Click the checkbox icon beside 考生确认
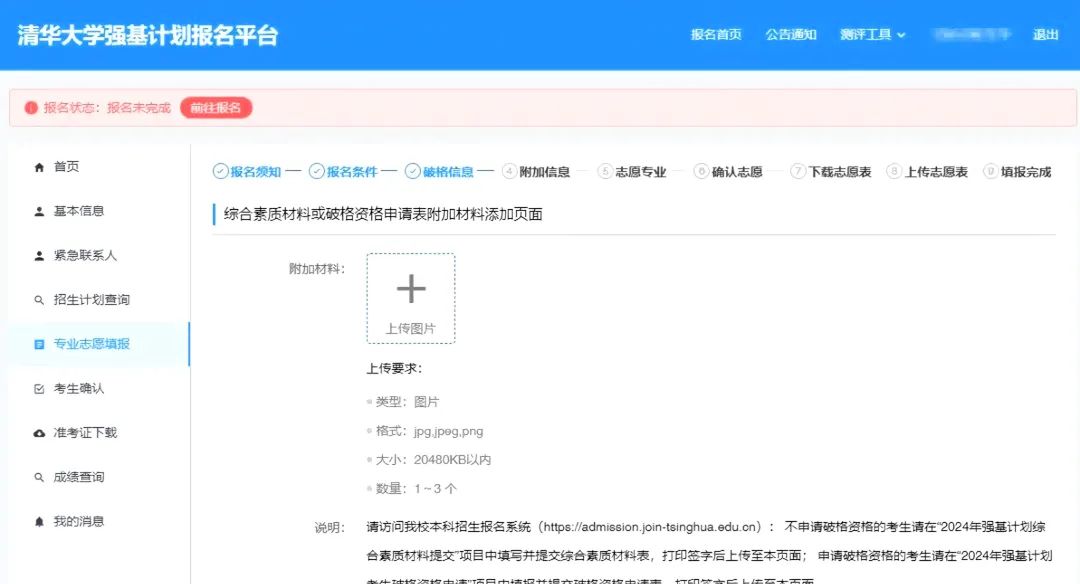1080x584 pixels. [39, 389]
